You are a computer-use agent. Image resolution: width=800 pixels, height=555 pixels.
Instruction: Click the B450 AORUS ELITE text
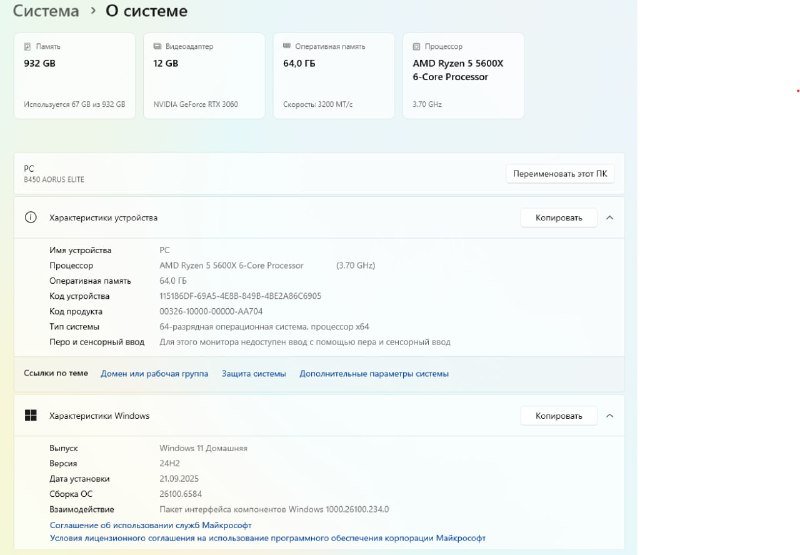pos(54,180)
